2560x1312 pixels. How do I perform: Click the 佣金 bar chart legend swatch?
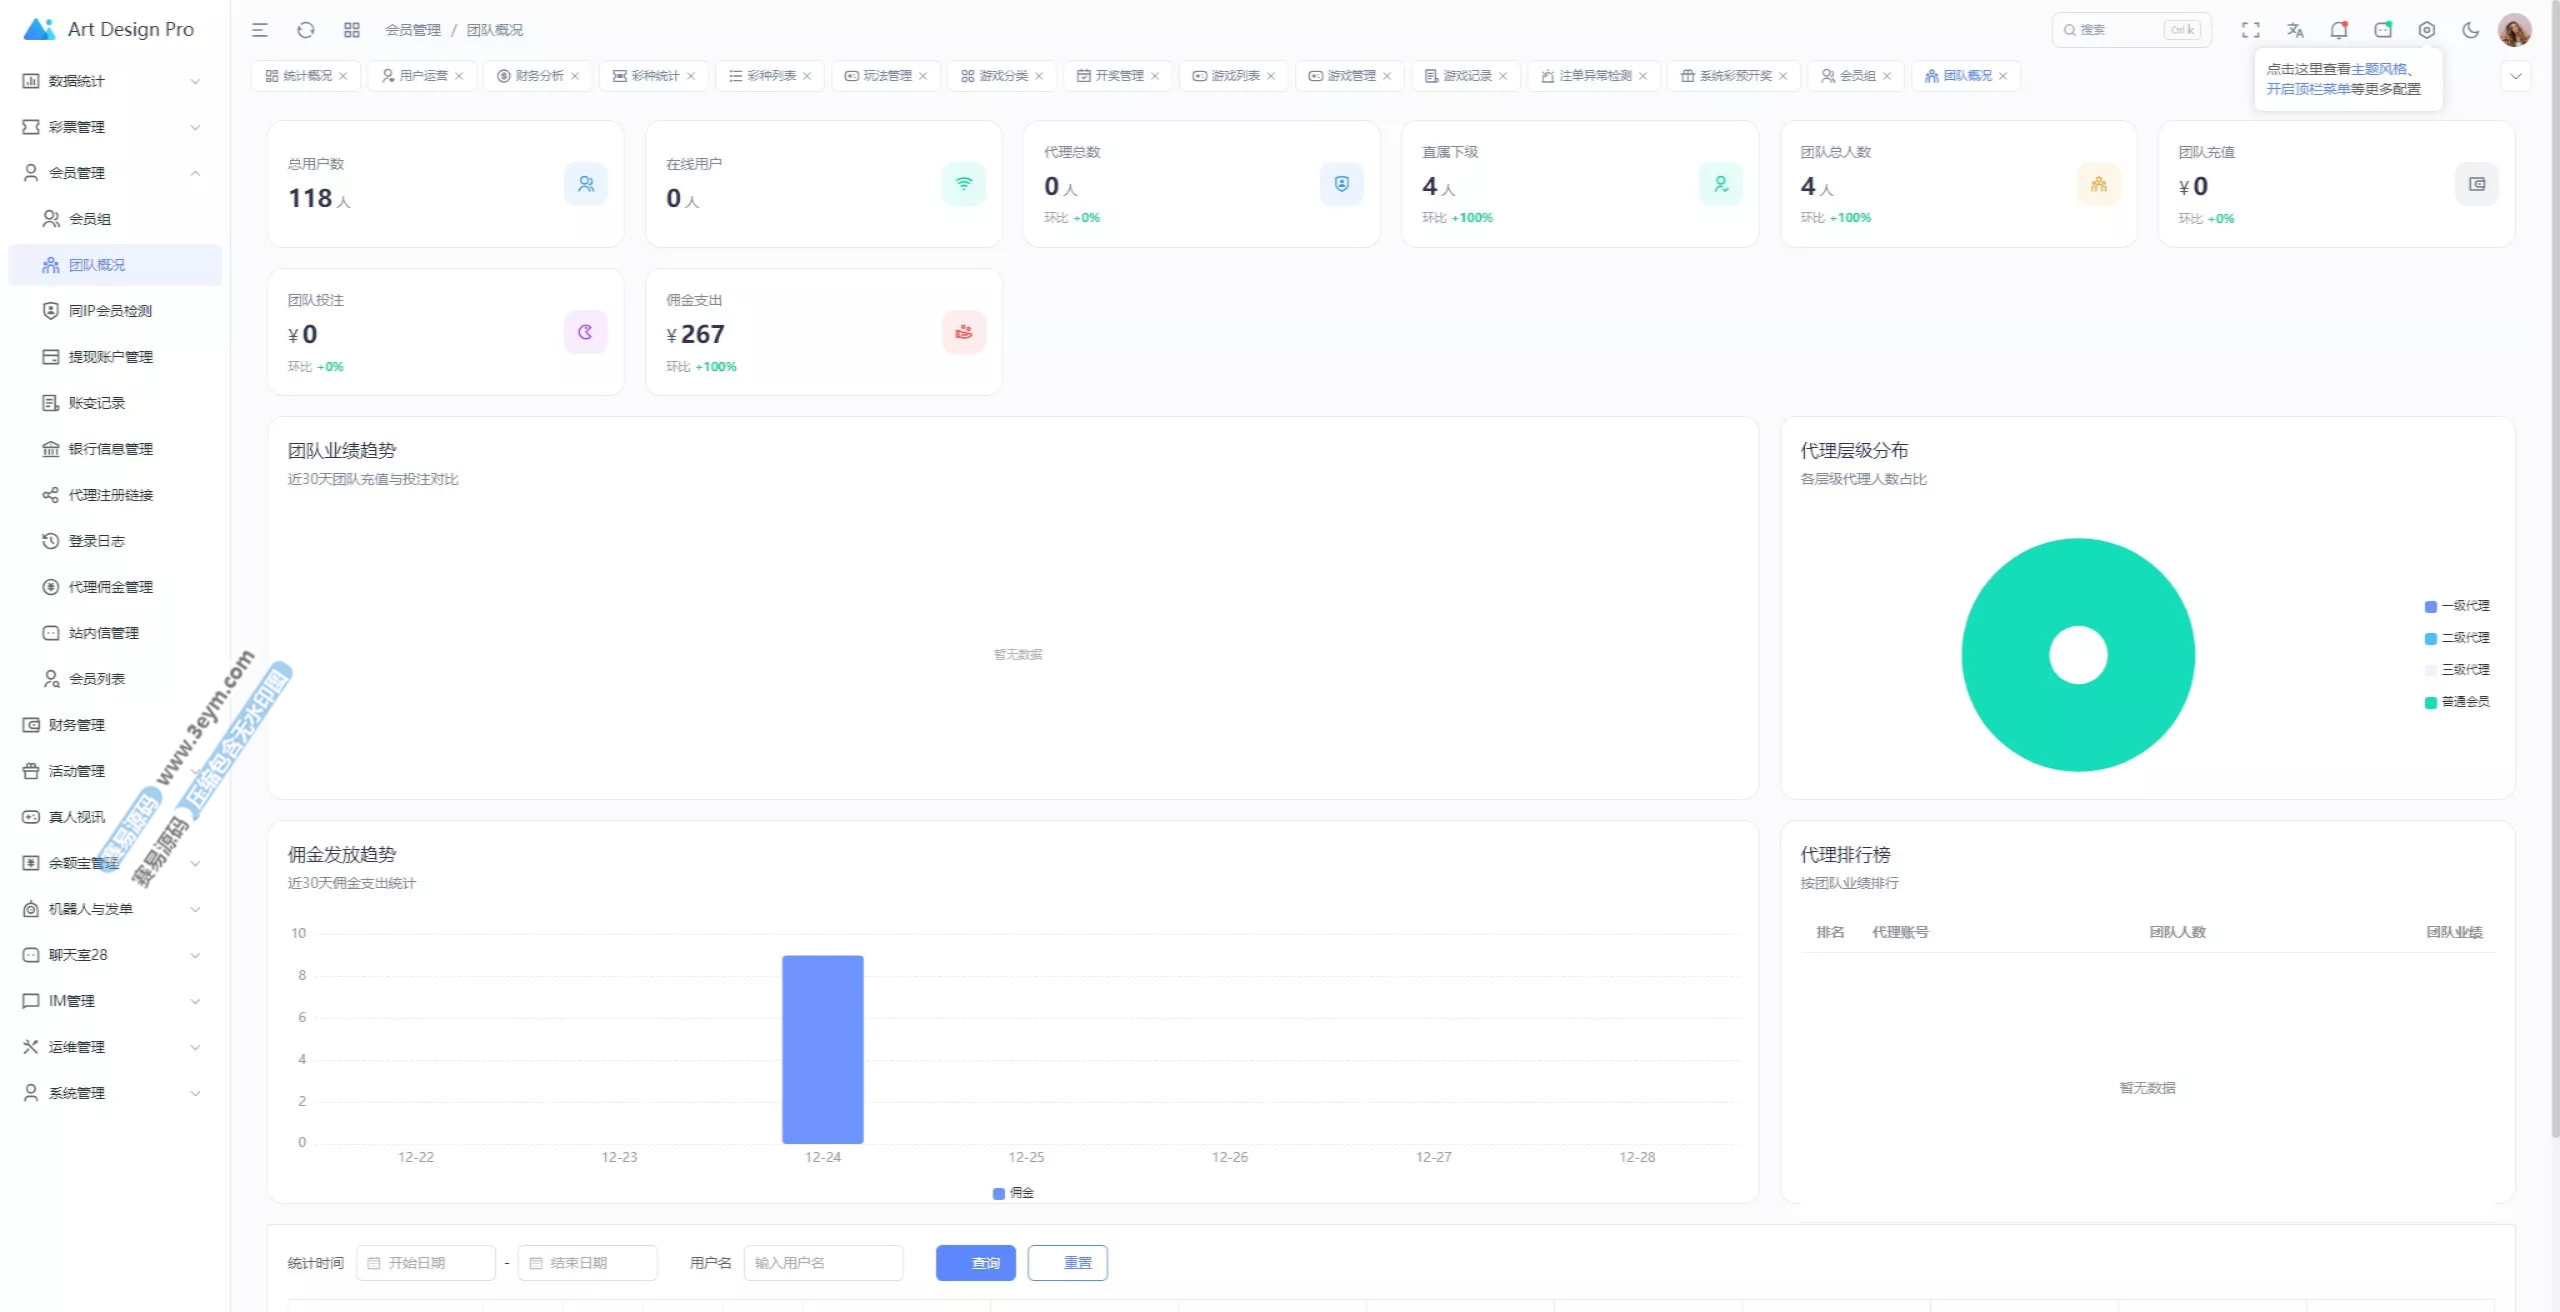pos(999,1193)
